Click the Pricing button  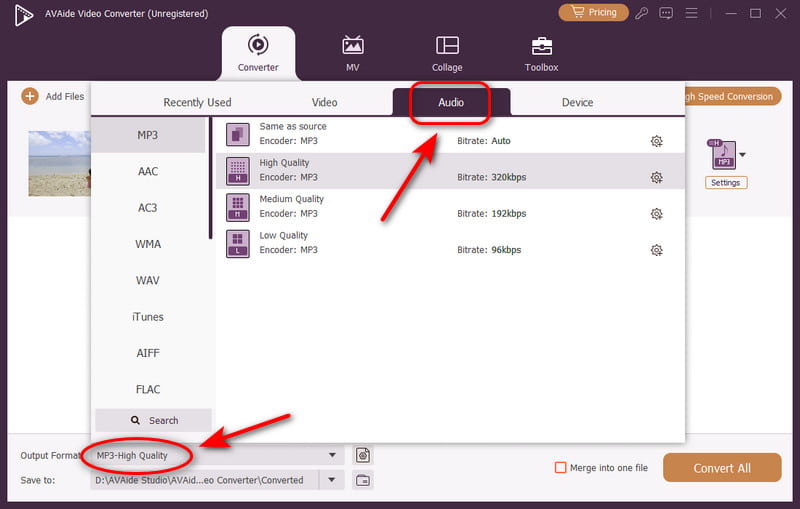point(592,13)
